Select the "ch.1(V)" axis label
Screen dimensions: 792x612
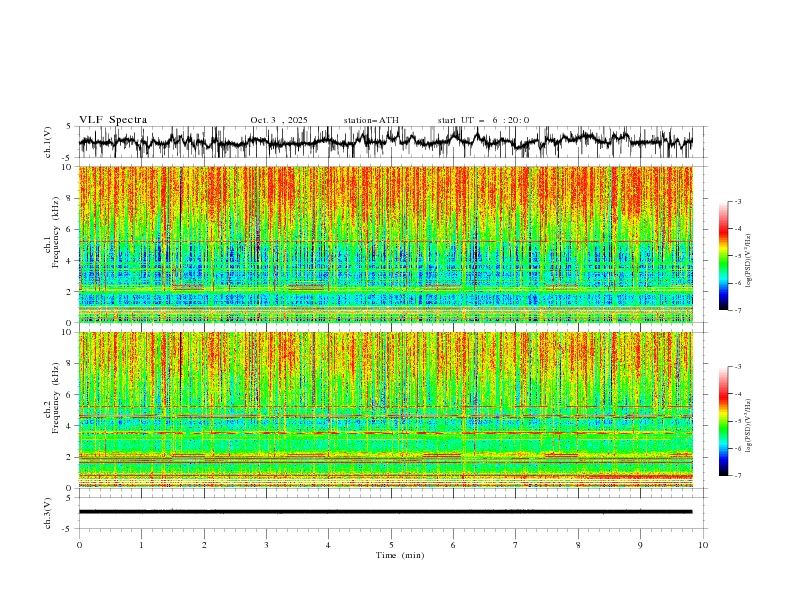(x=48, y=142)
